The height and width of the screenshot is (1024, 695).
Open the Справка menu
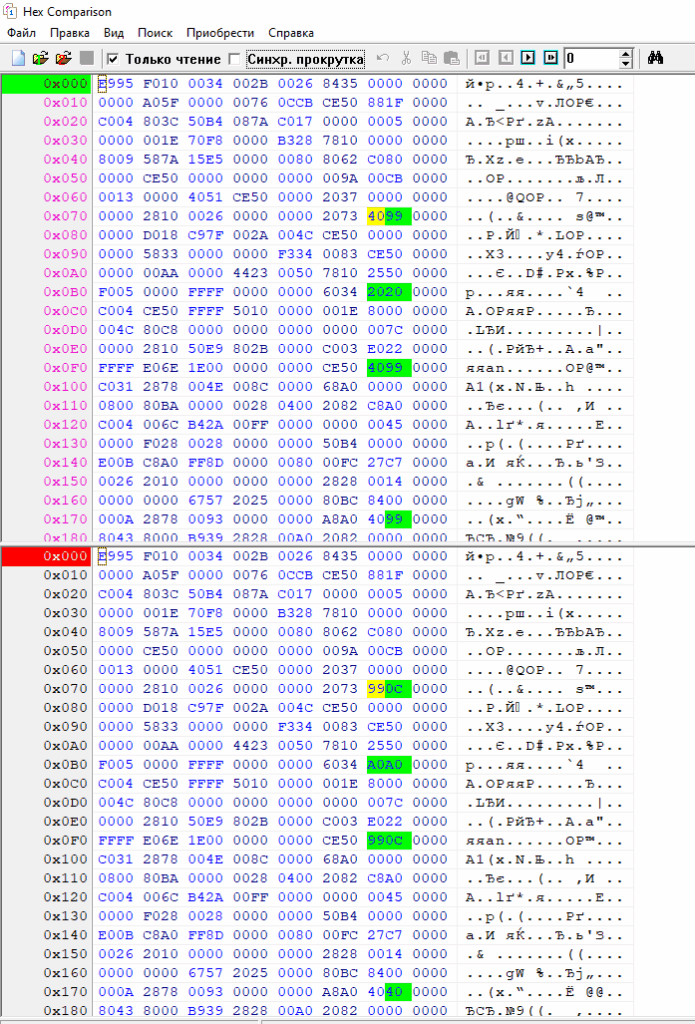coord(290,33)
